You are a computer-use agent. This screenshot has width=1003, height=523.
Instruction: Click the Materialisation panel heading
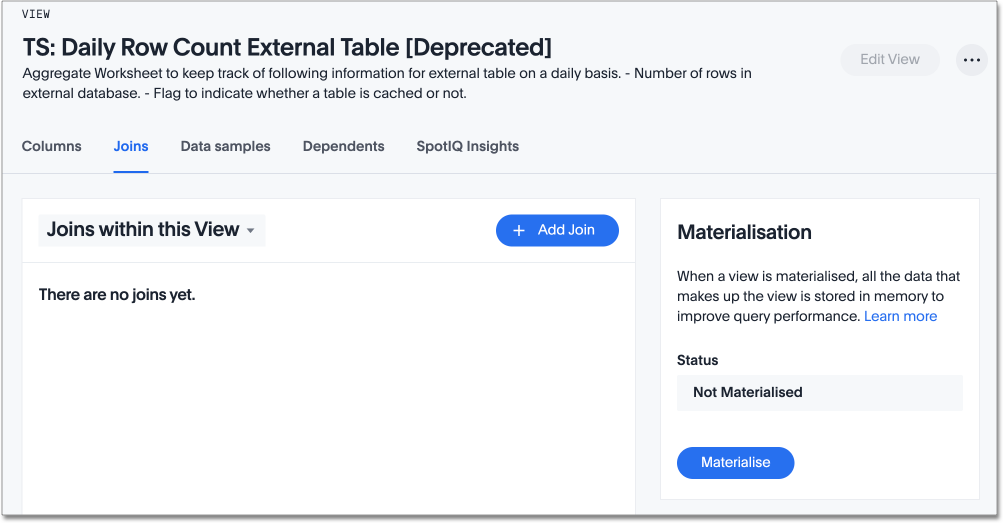click(x=744, y=232)
